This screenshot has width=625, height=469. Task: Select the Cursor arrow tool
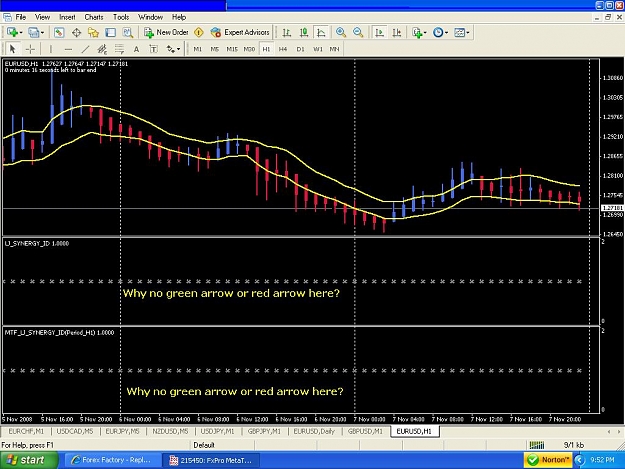pos(12,49)
